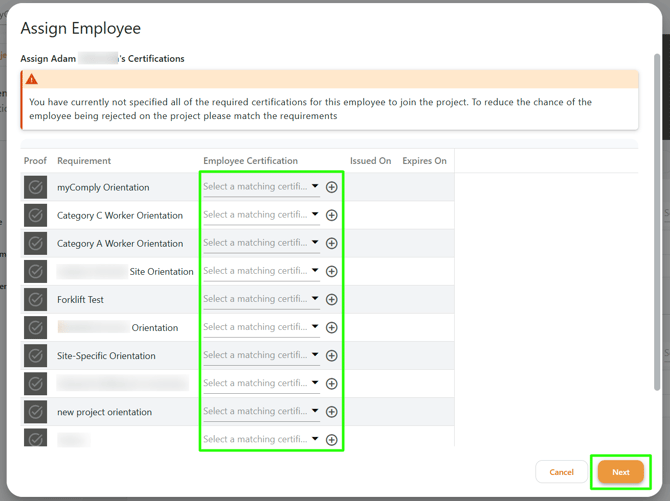Click the Assign Employee dialog title
670x501 pixels.
point(81,29)
